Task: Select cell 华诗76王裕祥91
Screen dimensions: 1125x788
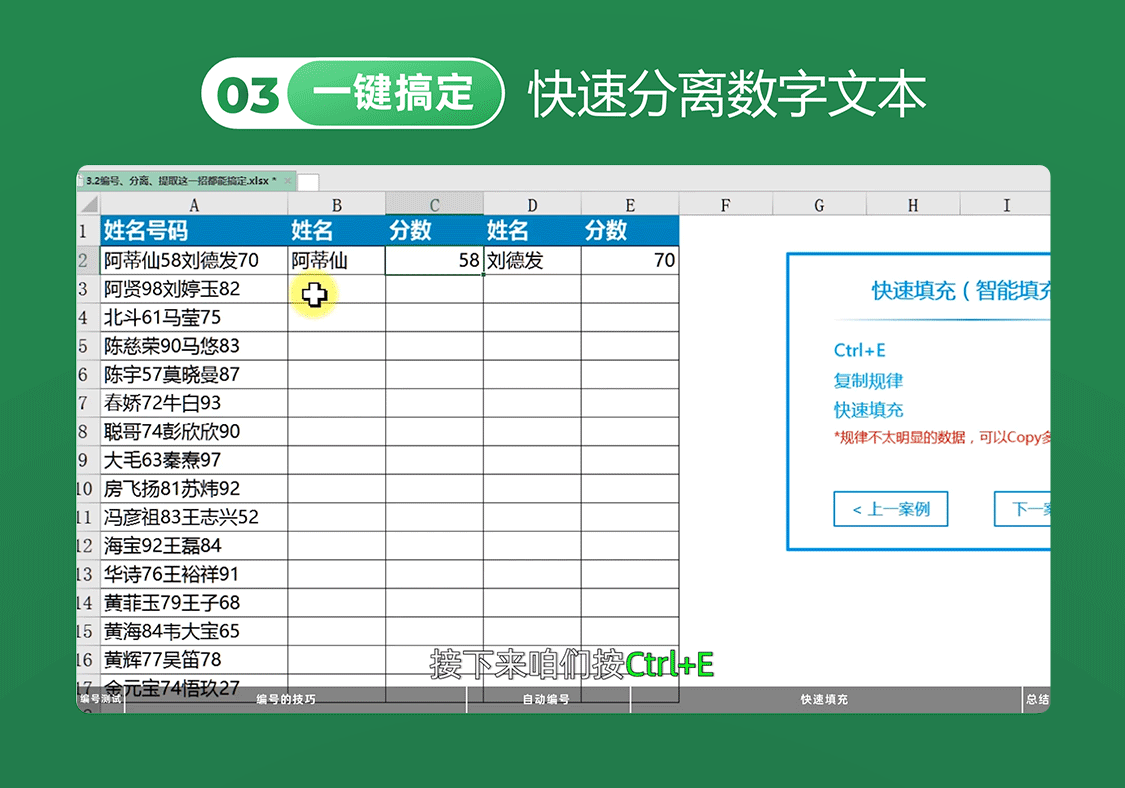Action: click(194, 574)
